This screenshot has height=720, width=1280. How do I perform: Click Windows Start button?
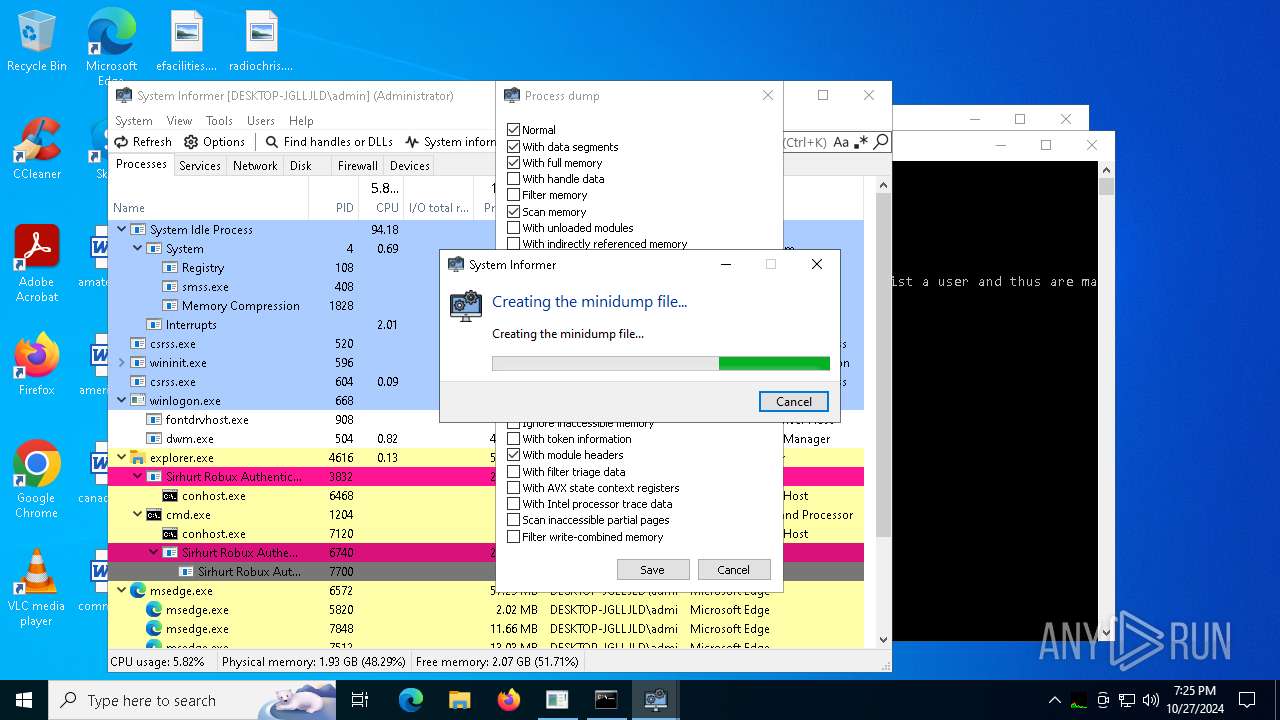point(24,700)
